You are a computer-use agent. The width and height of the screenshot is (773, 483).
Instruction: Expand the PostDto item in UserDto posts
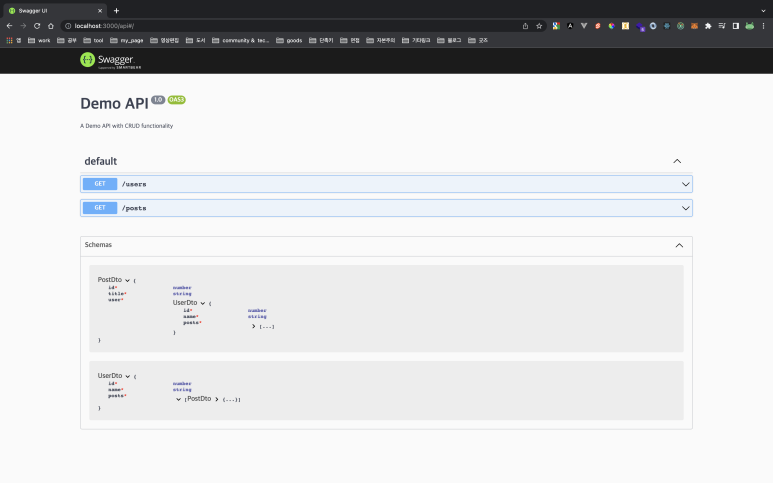click(x=216, y=399)
